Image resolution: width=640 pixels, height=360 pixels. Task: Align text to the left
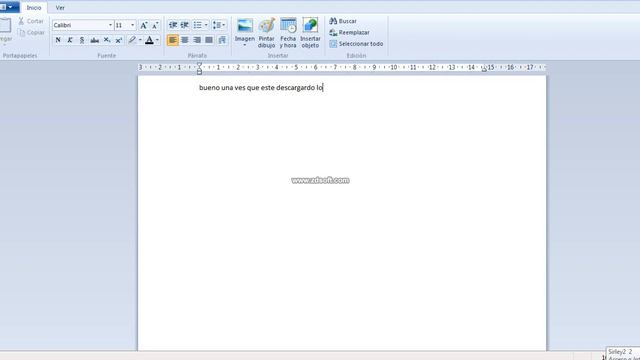click(x=173, y=40)
